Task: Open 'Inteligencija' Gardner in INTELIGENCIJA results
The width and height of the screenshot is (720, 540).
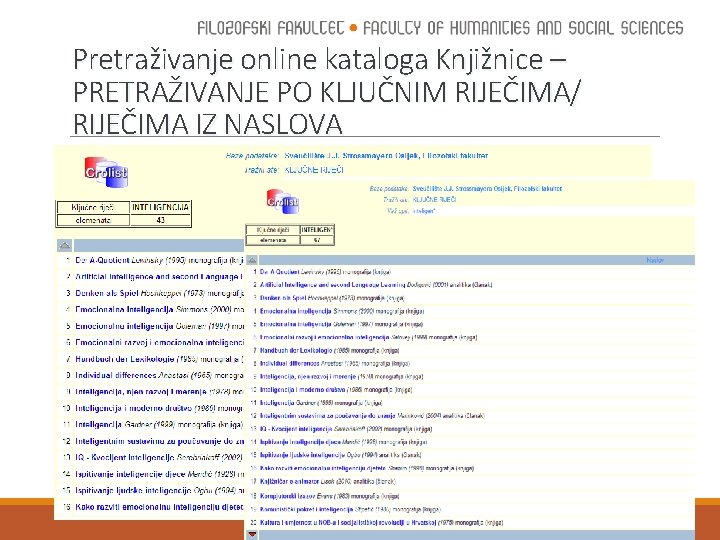Action: click(98, 425)
